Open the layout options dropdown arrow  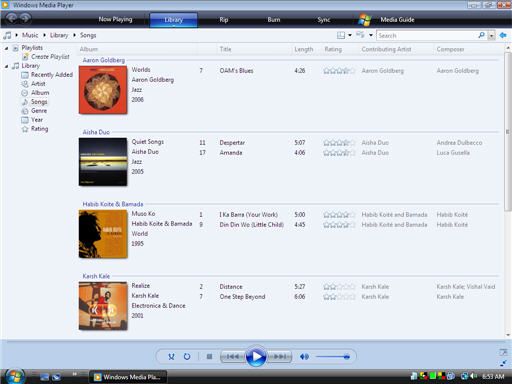350,35
